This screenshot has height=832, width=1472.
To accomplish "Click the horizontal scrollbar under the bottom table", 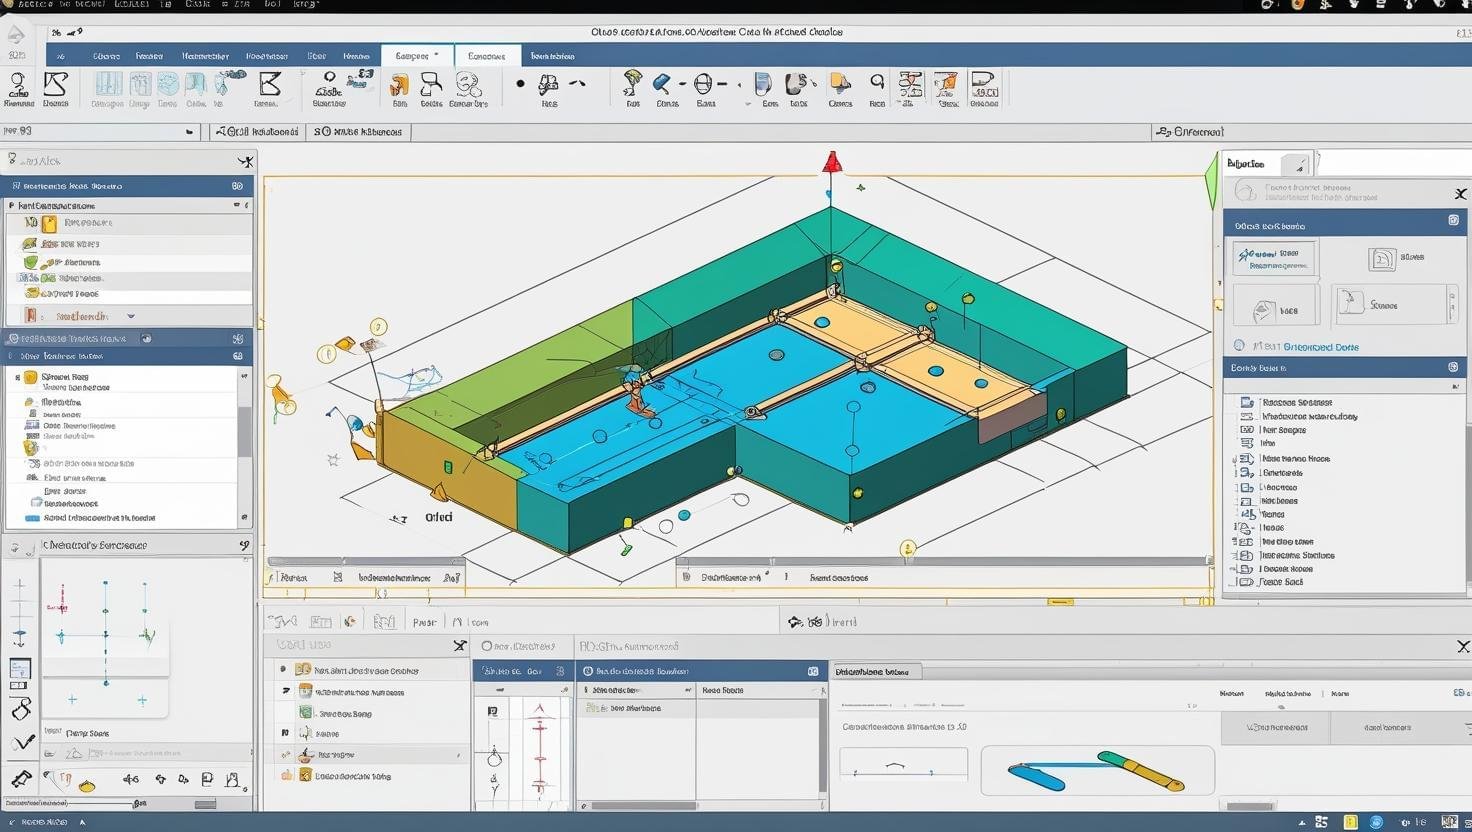I will pos(644,805).
